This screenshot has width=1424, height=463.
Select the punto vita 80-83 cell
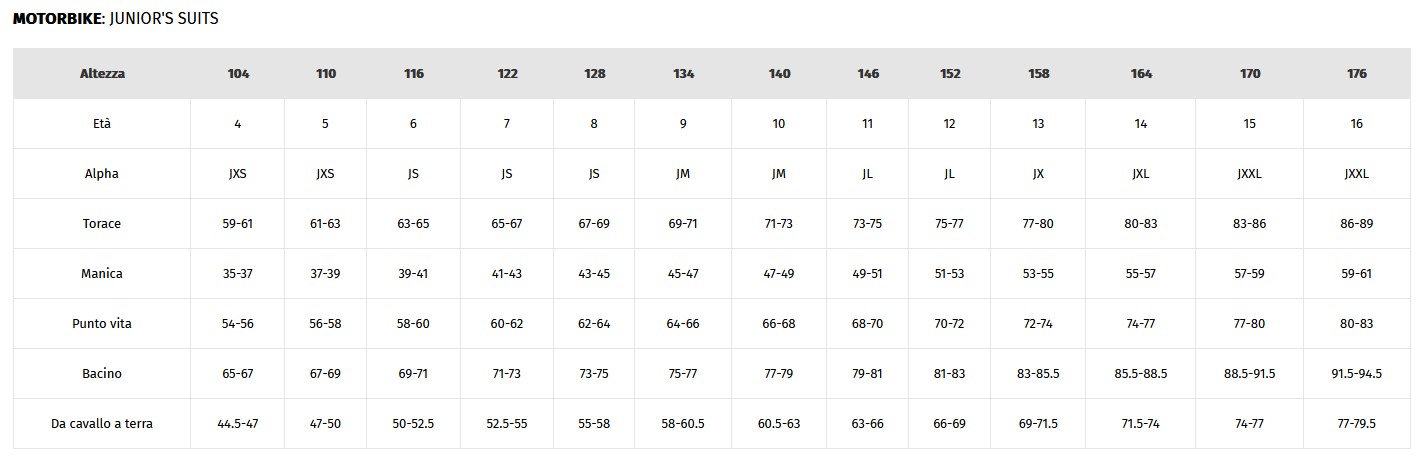click(1356, 324)
